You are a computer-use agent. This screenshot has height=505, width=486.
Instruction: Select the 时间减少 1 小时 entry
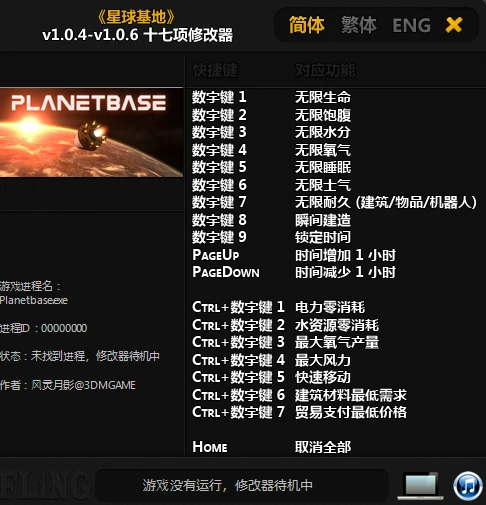click(345, 272)
